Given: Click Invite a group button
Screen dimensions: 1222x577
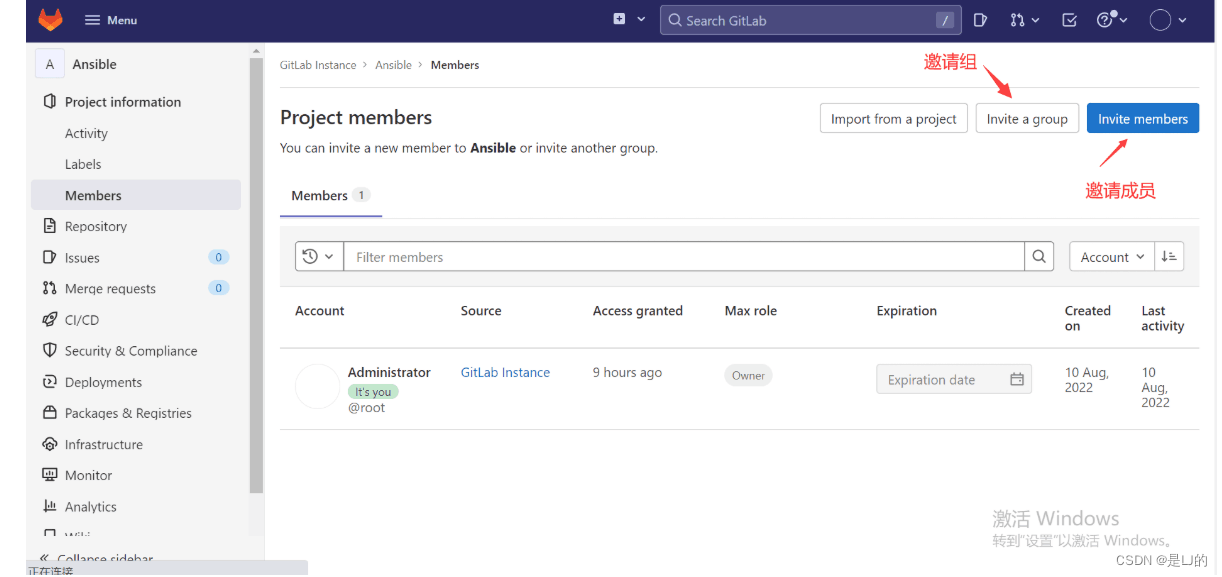Looking at the screenshot, I should 1027,119.
